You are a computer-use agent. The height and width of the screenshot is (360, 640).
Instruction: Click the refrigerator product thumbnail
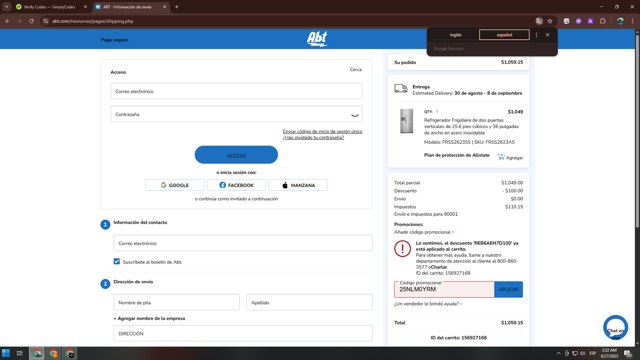(x=406, y=121)
